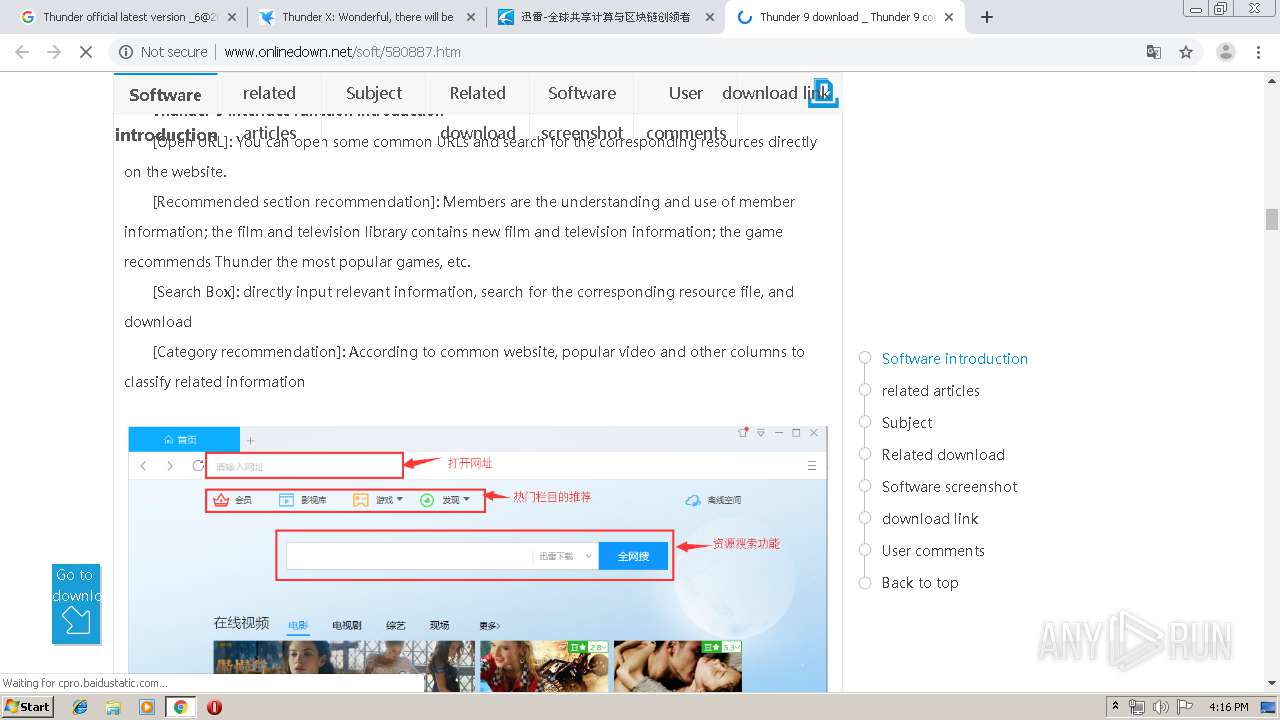Show hidden system tray icons
The width and height of the screenshot is (1280, 720).
[1115, 706]
